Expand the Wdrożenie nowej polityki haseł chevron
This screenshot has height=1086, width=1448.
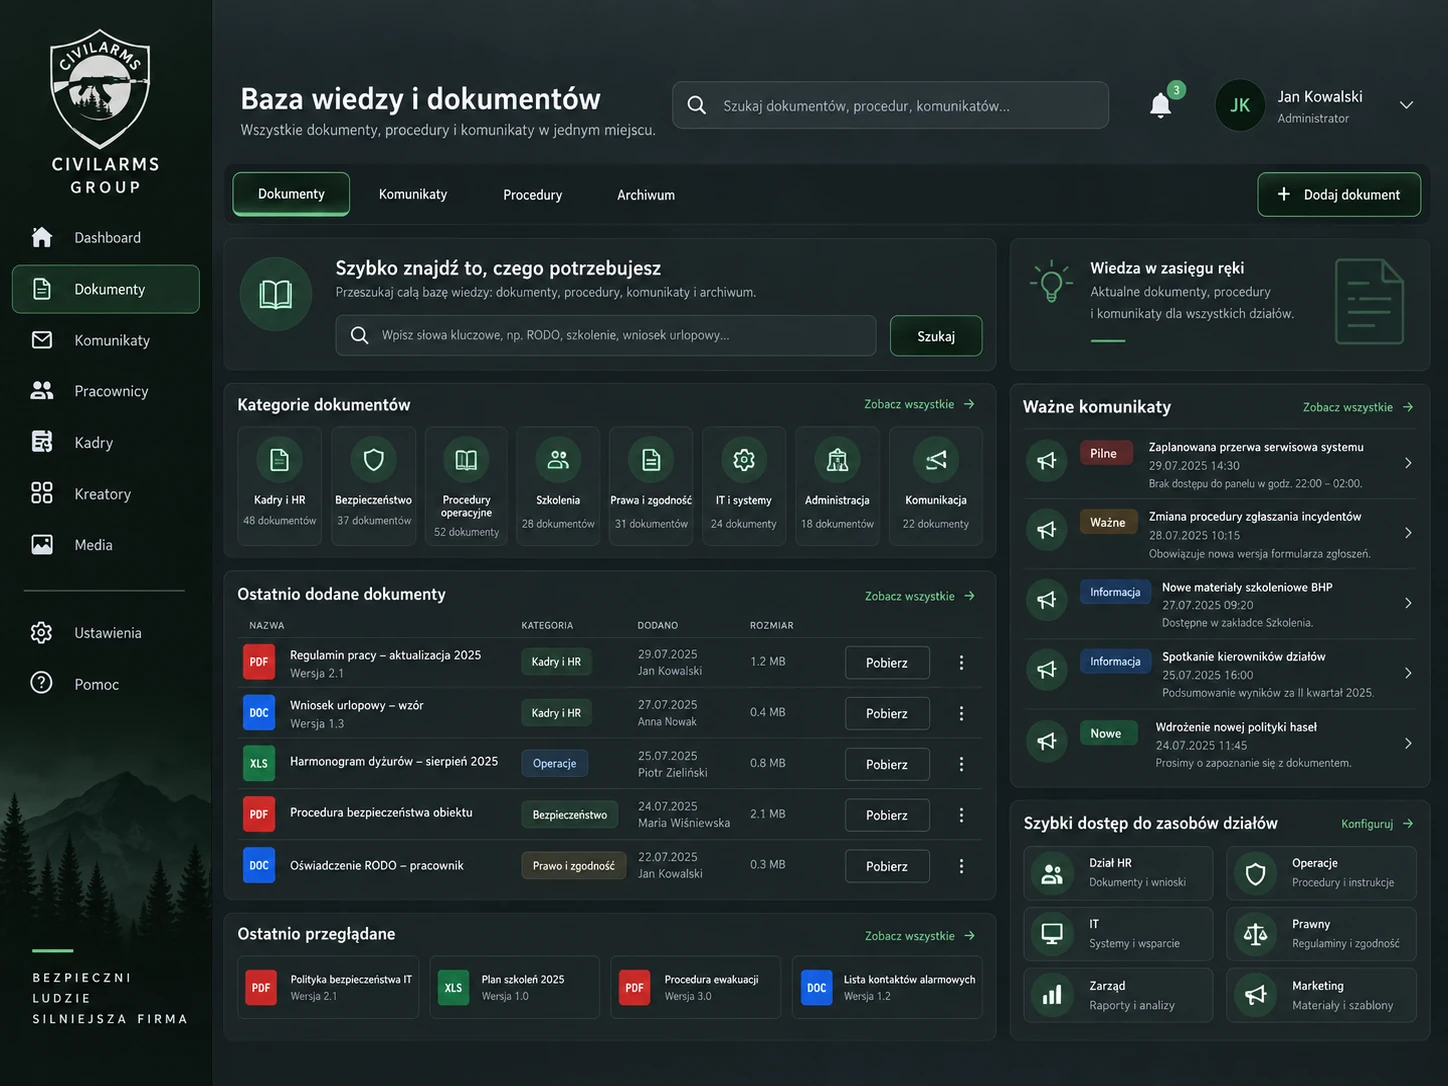pyautogui.click(x=1408, y=743)
